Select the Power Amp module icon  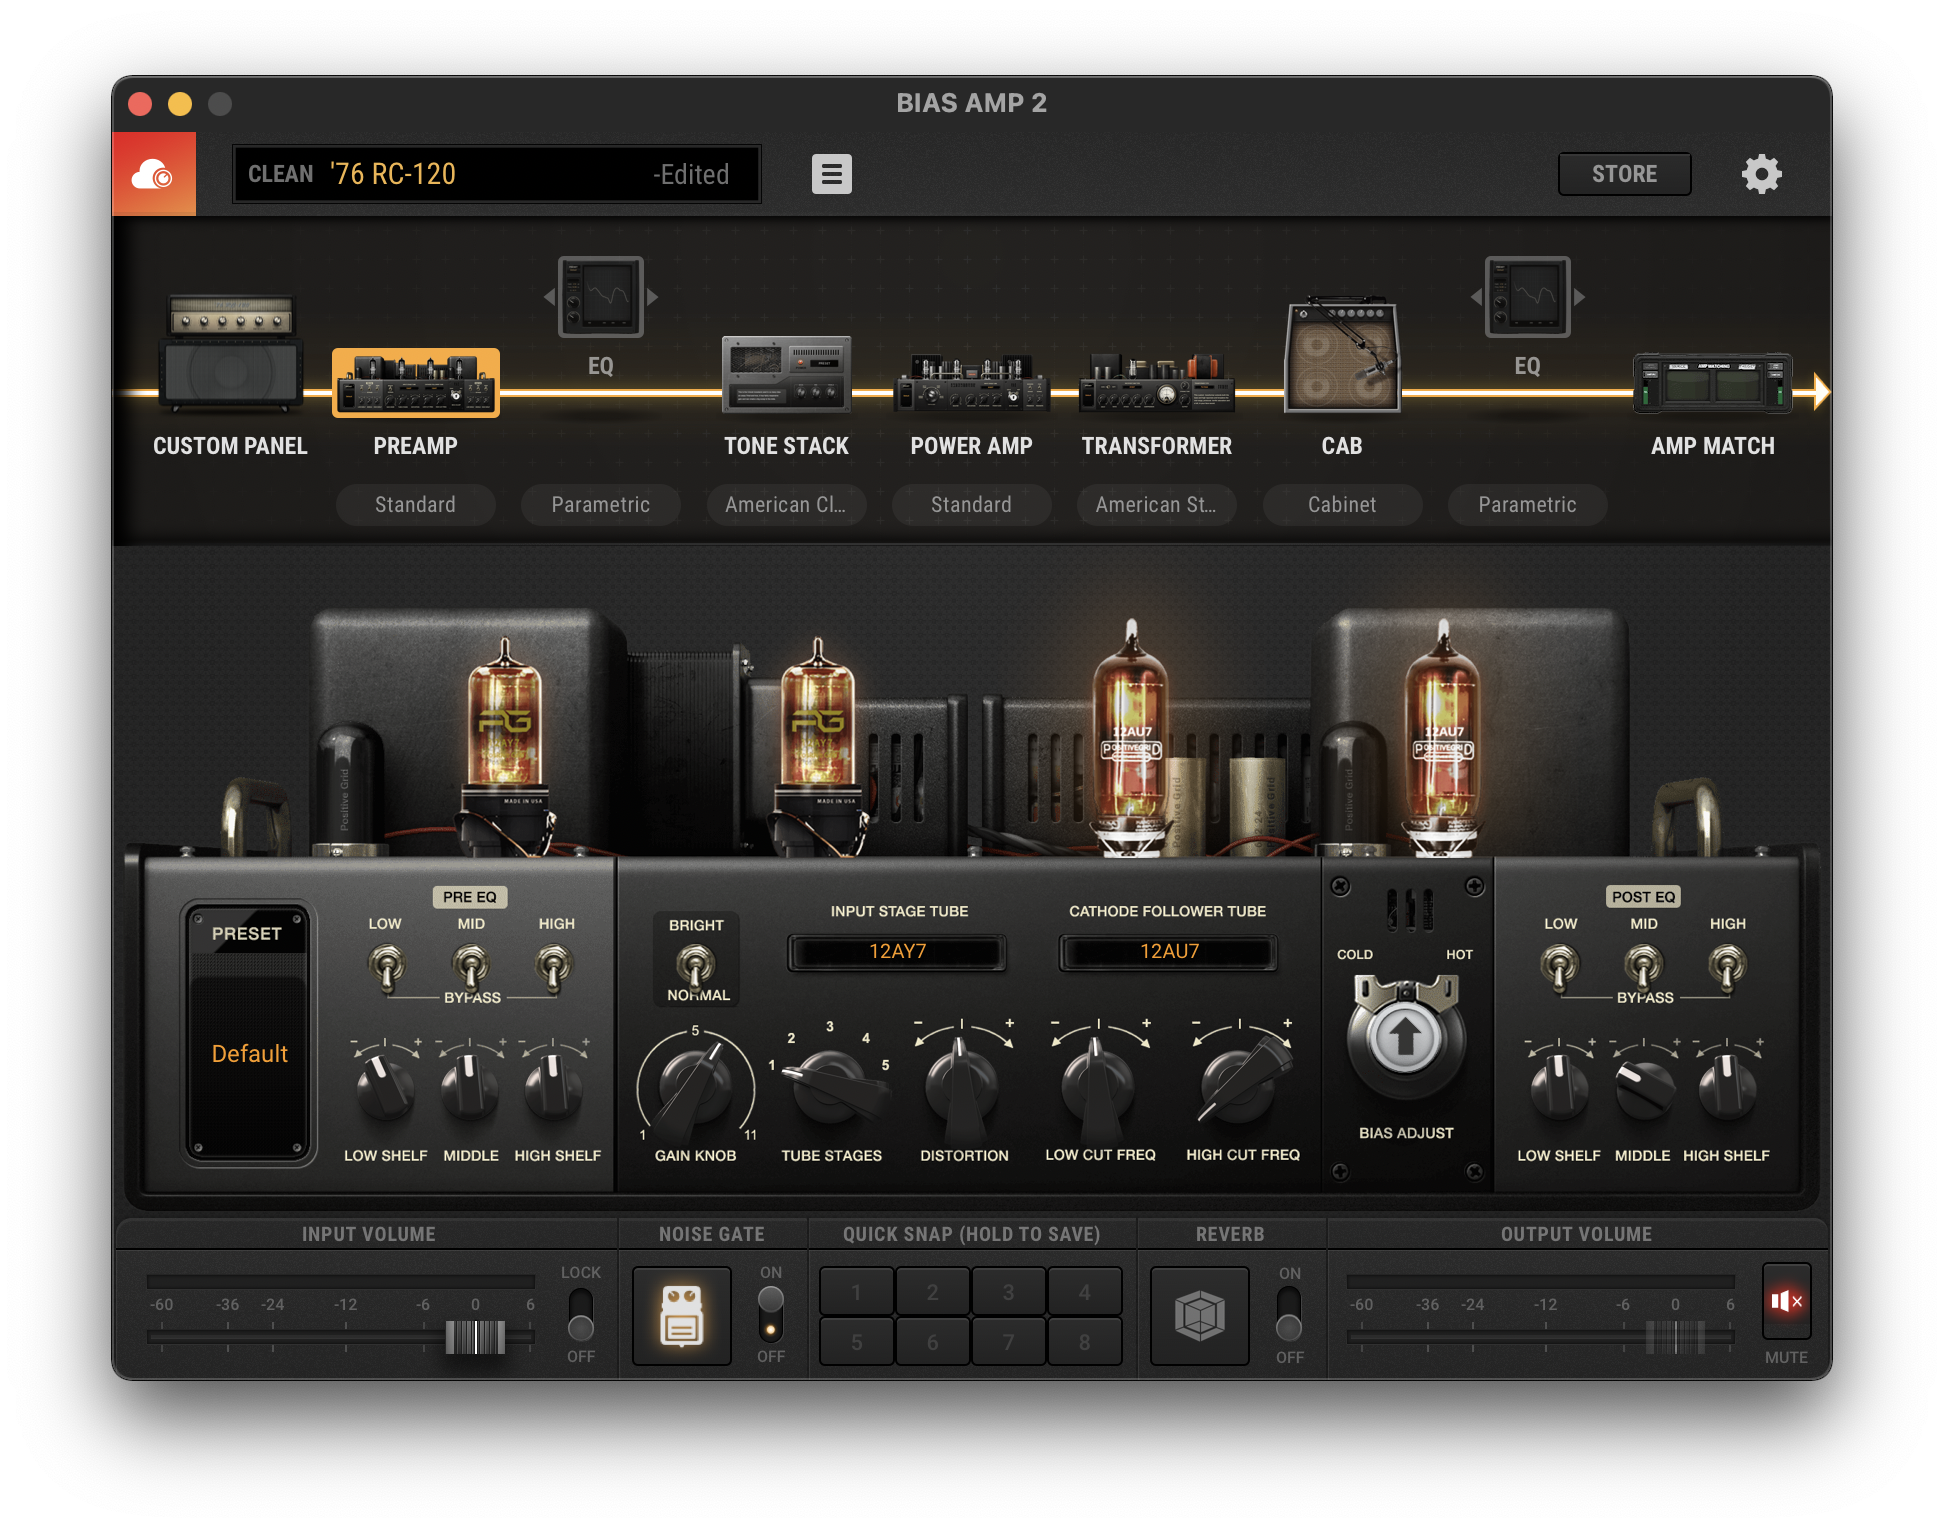pos(971,384)
